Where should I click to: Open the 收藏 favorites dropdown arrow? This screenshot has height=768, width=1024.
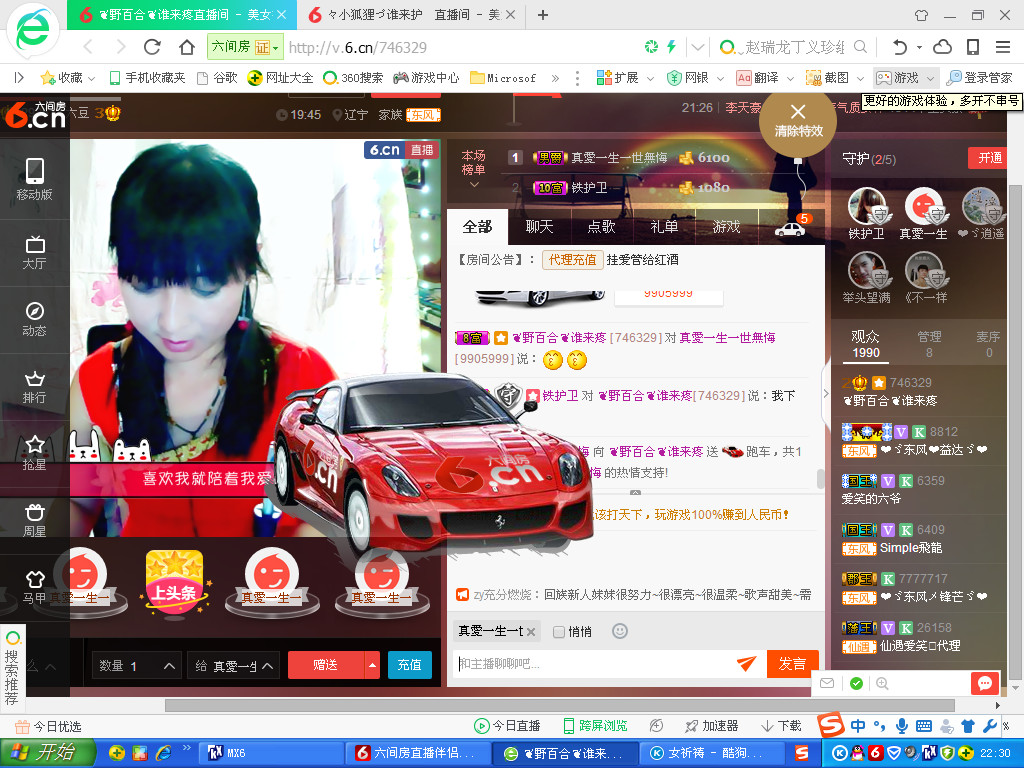tap(91, 78)
